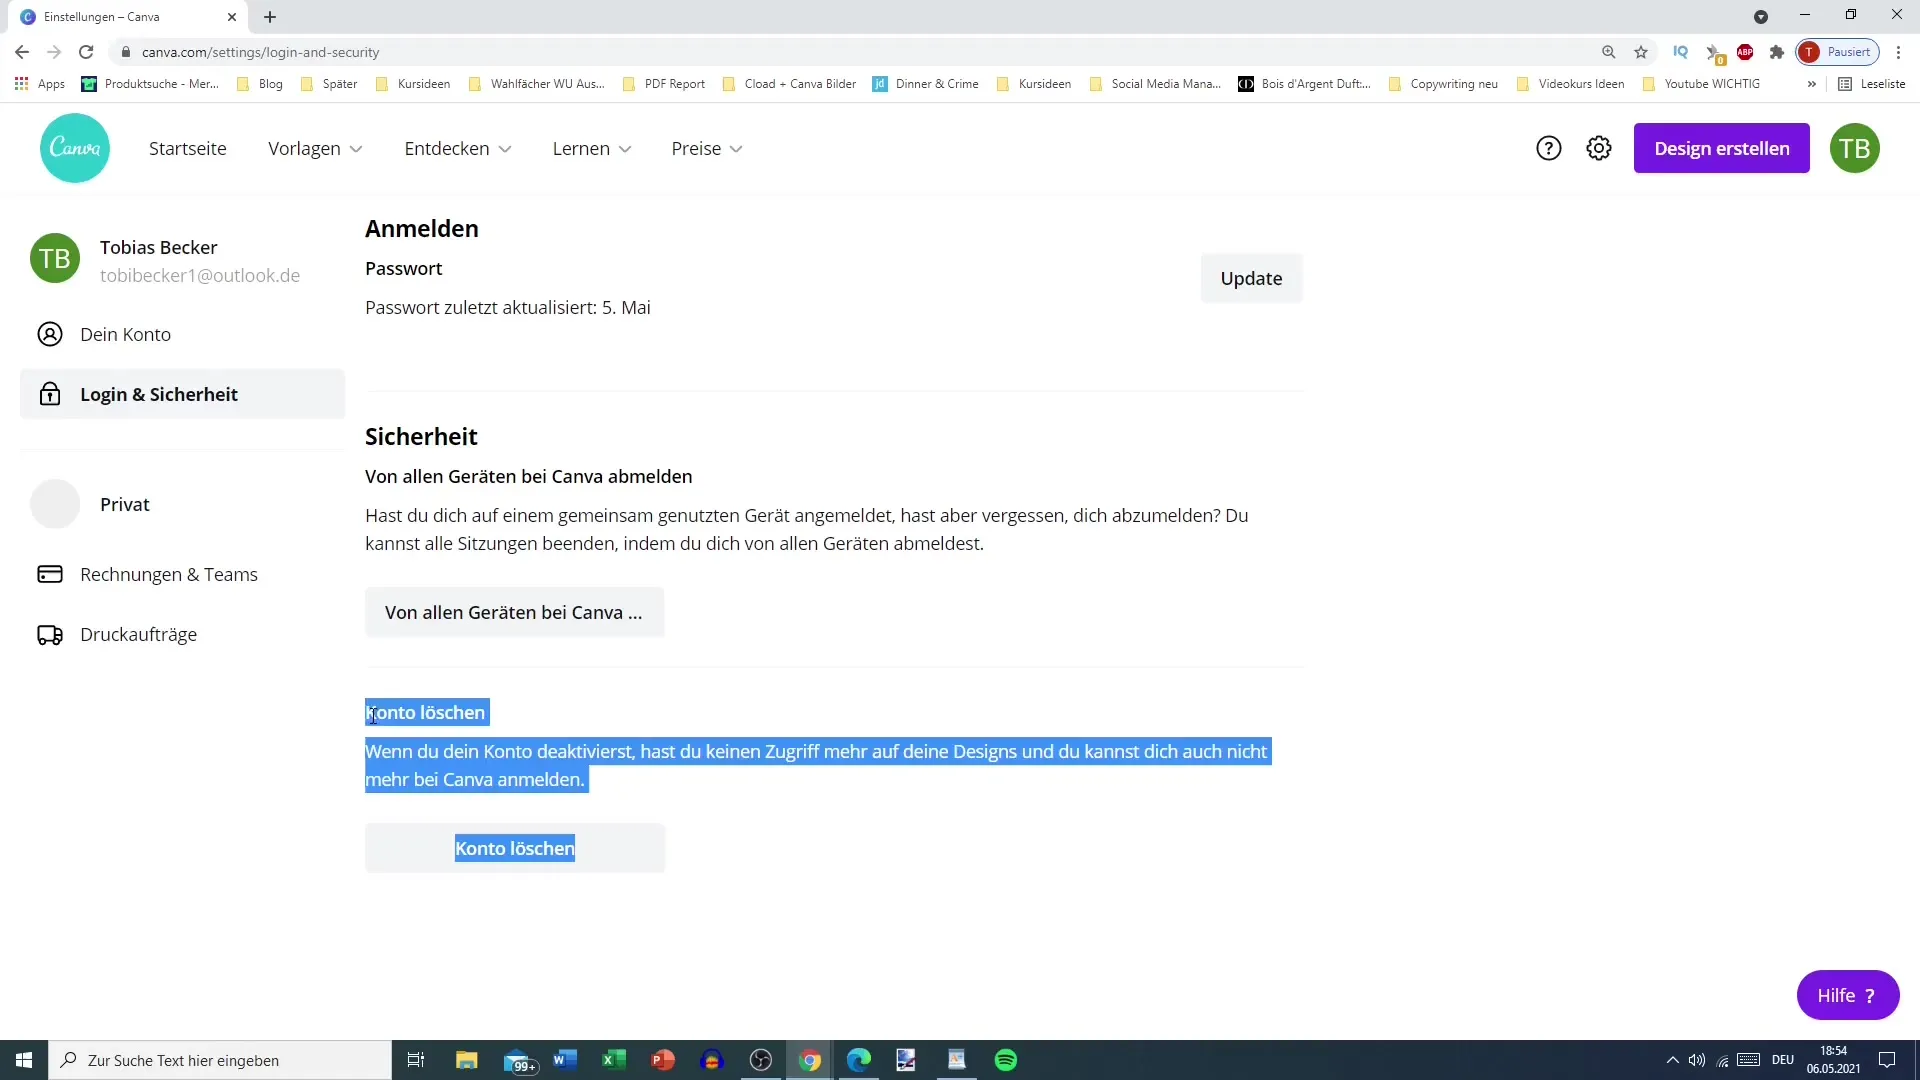
Task: Expand Lernen dropdown menu
Action: point(592,148)
